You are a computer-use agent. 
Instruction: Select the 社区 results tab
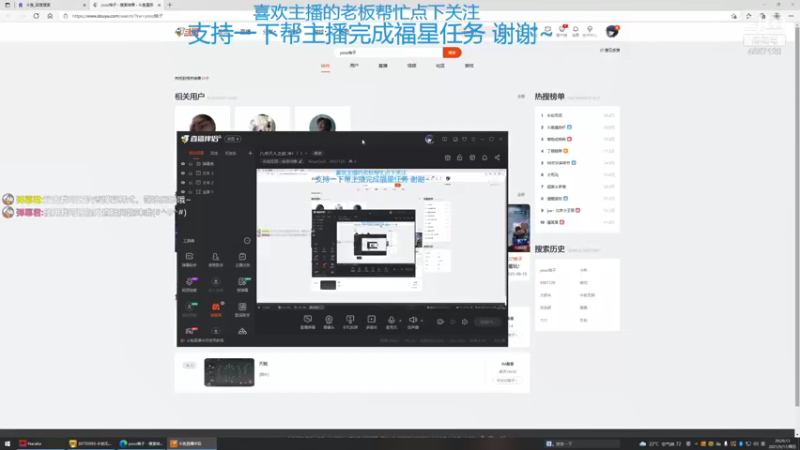coord(440,66)
